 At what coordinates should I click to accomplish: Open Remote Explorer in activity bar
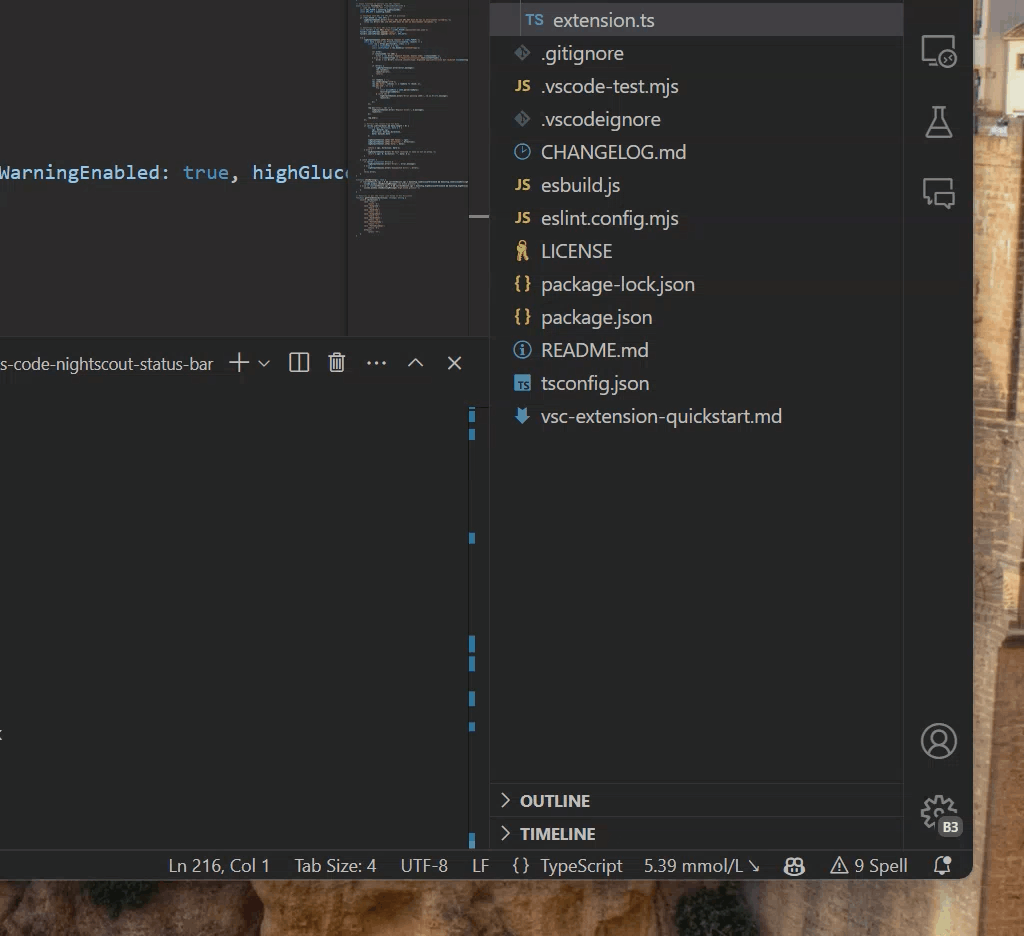click(938, 52)
